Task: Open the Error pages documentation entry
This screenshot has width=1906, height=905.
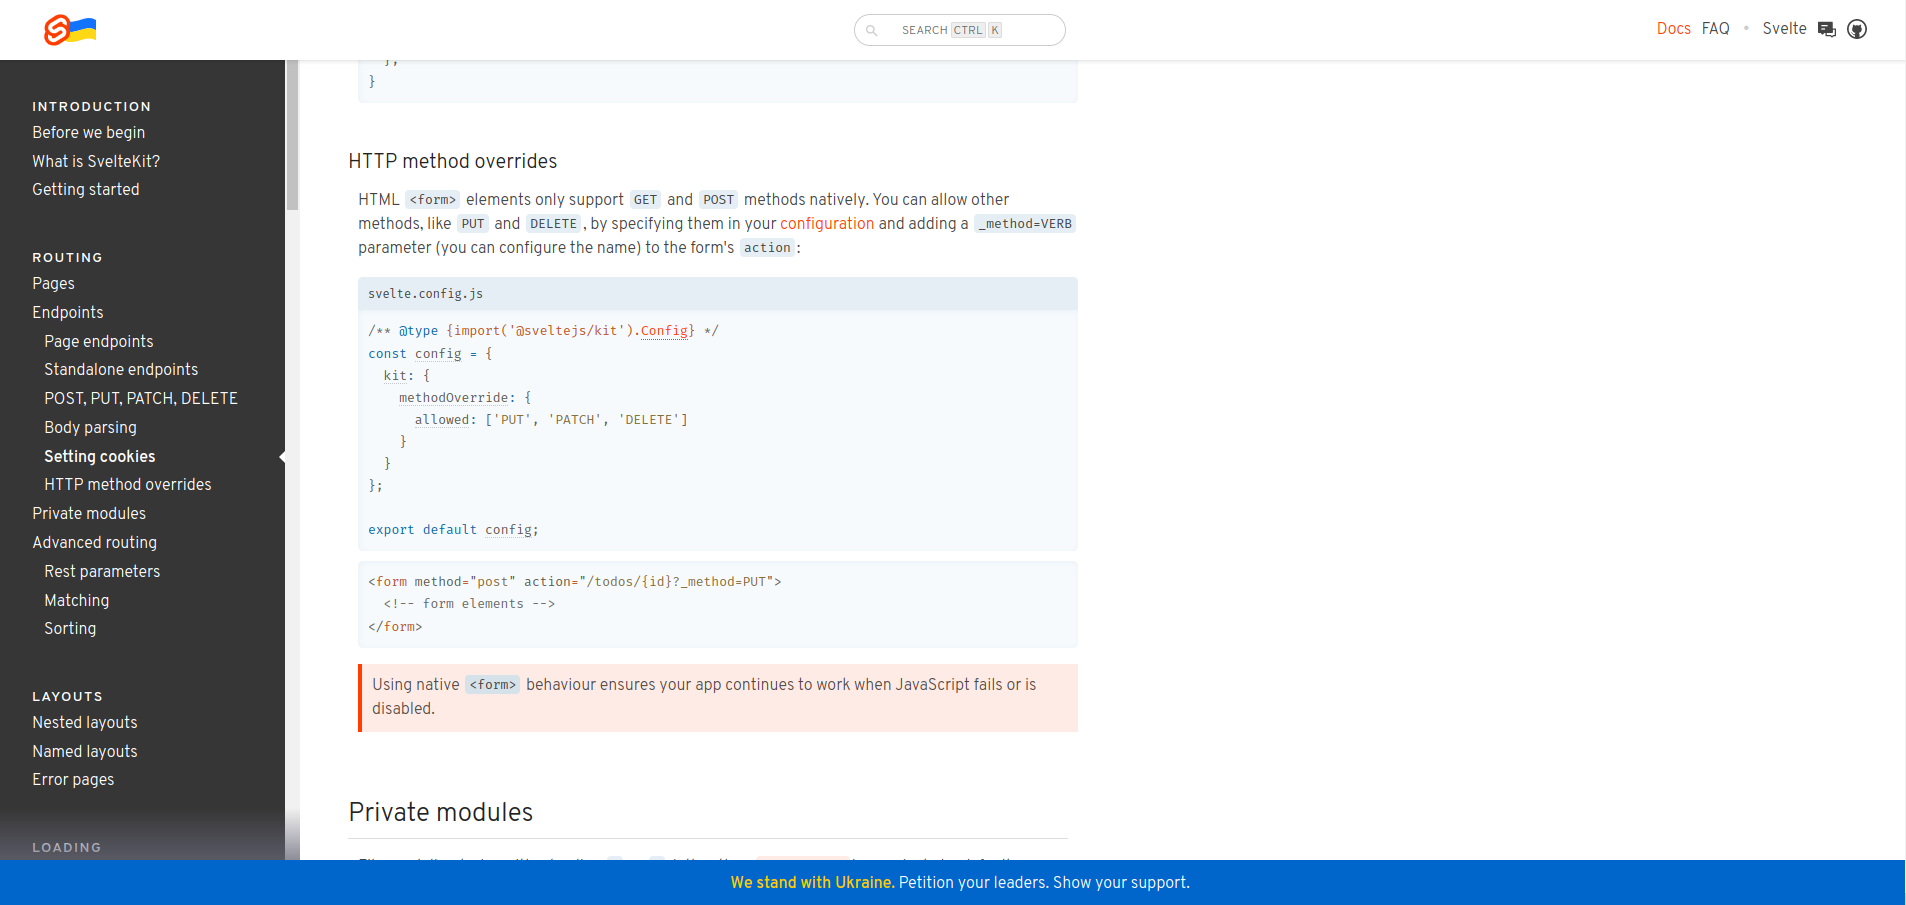Action: tap(72, 779)
